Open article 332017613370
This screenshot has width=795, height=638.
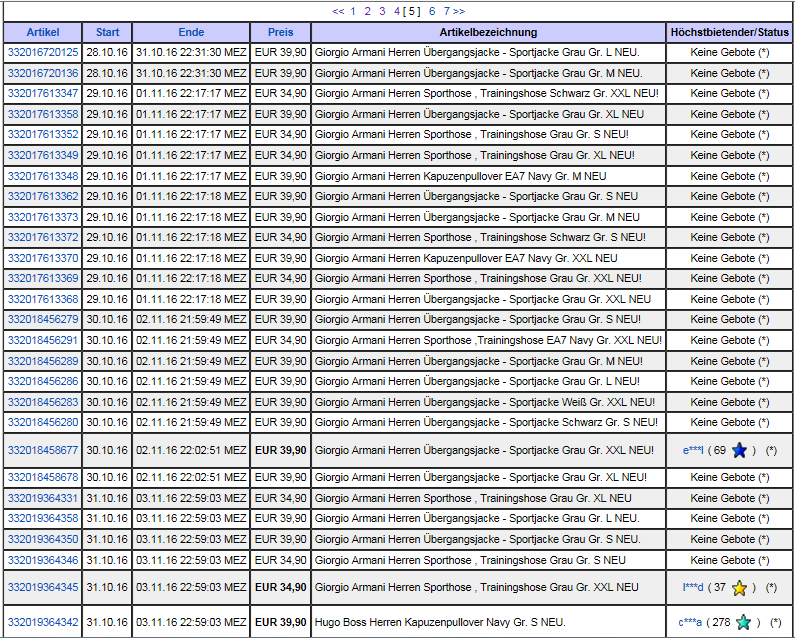(43, 258)
